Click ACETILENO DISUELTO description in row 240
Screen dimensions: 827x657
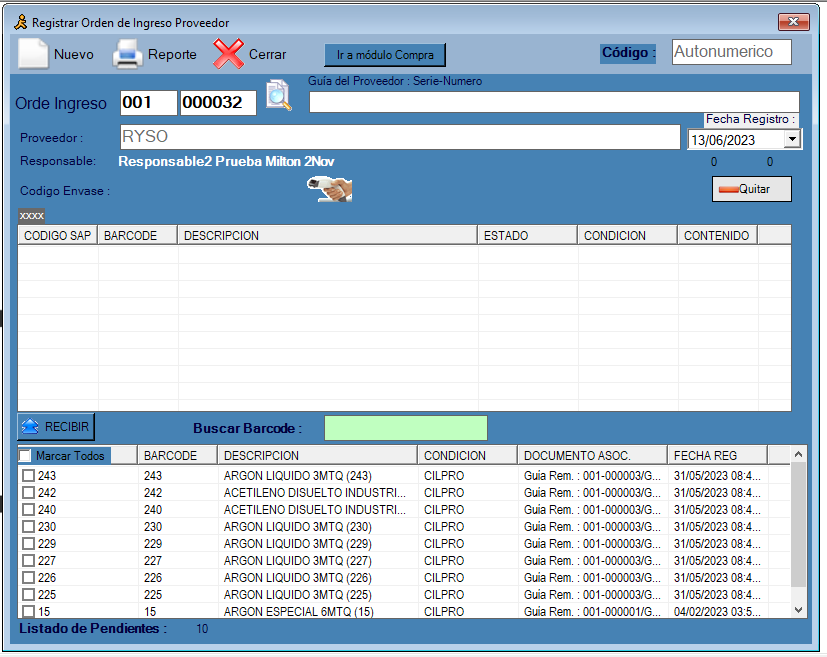point(315,510)
